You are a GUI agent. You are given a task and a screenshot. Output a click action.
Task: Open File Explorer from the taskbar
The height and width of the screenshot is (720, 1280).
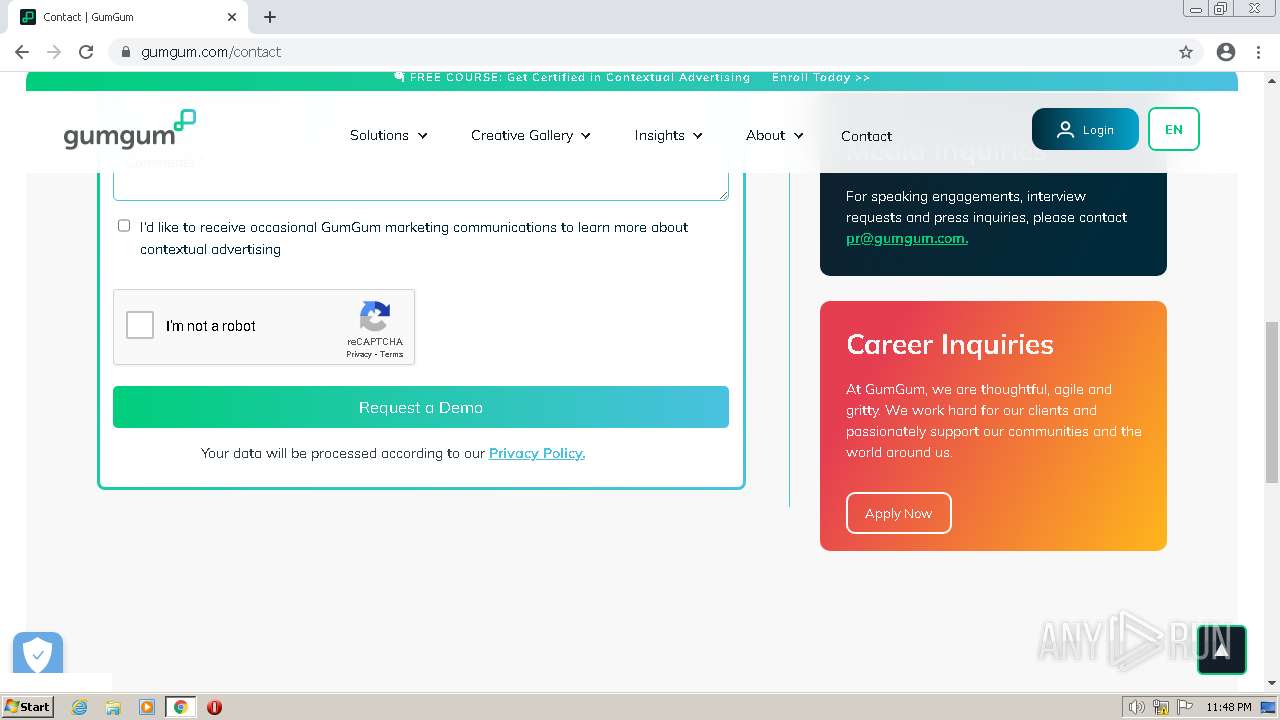[x=113, y=707]
